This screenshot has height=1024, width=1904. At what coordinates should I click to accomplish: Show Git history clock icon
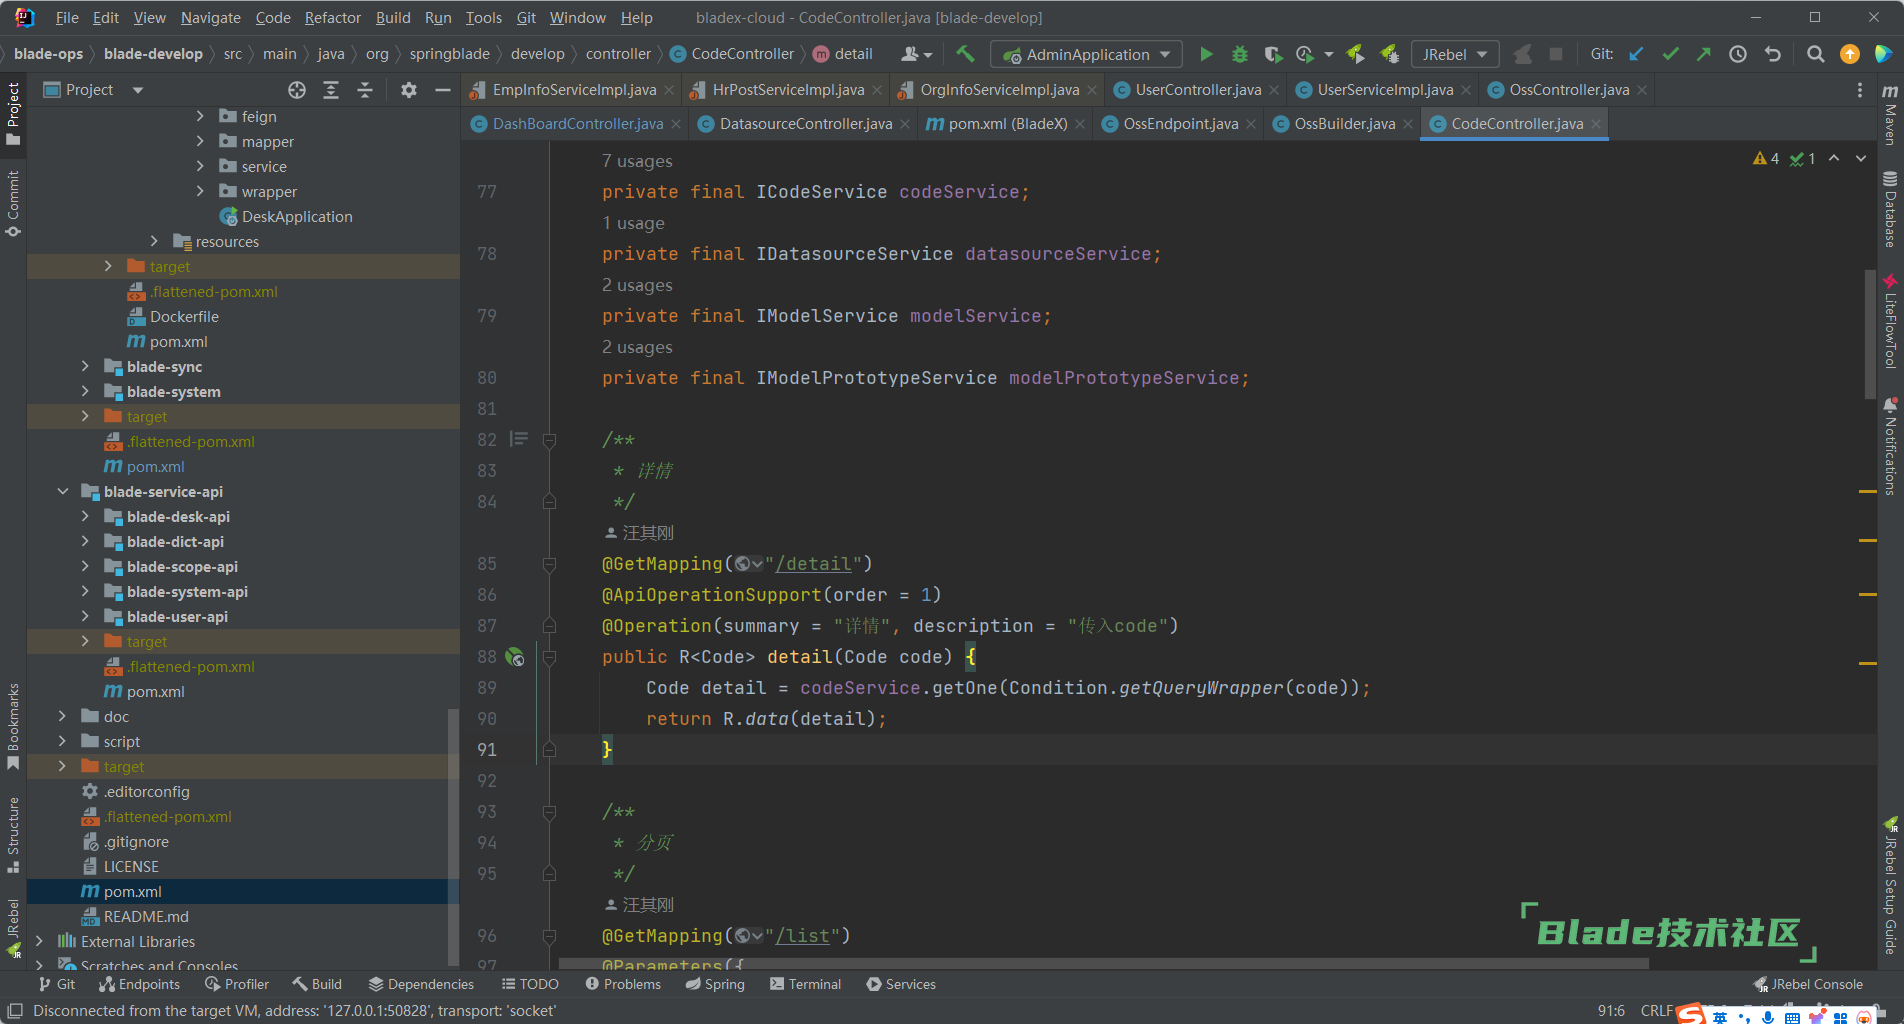click(1738, 54)
